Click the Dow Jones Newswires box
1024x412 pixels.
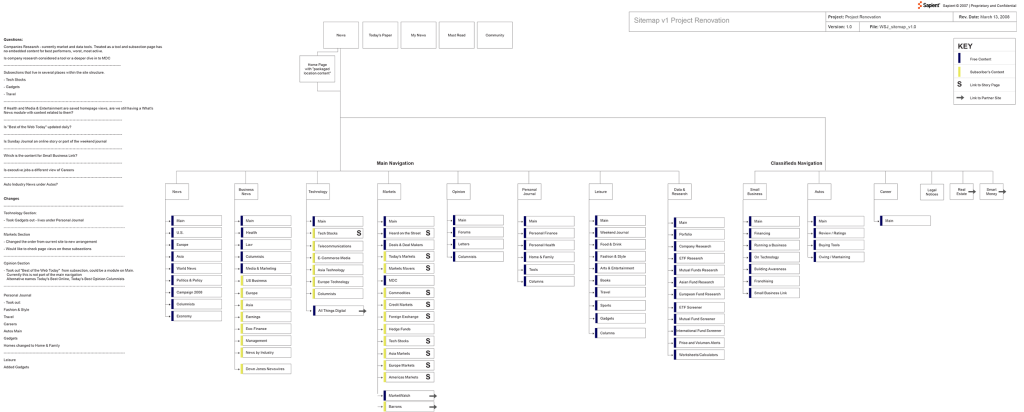pyautogui.click(x=266, y=369)
